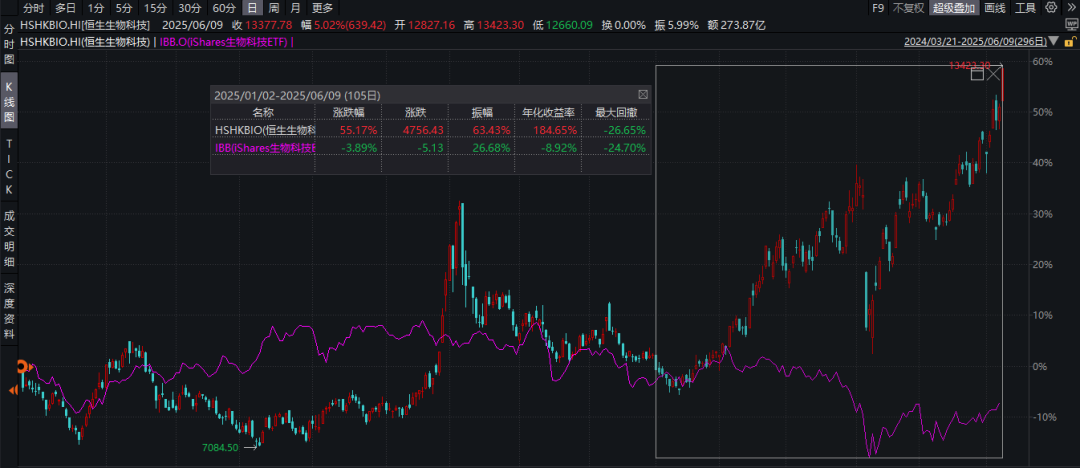Select the 30分 interval
1080x468 pixels.
(189, 8)
